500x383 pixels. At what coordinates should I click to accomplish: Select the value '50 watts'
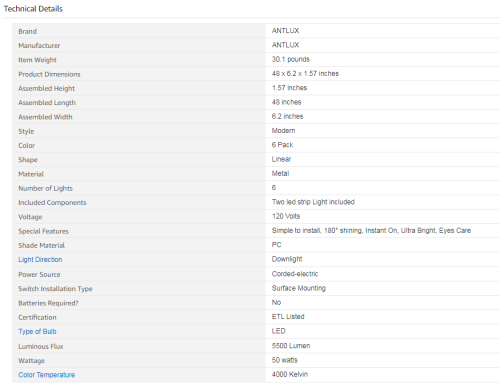click(x=285, y=360)
